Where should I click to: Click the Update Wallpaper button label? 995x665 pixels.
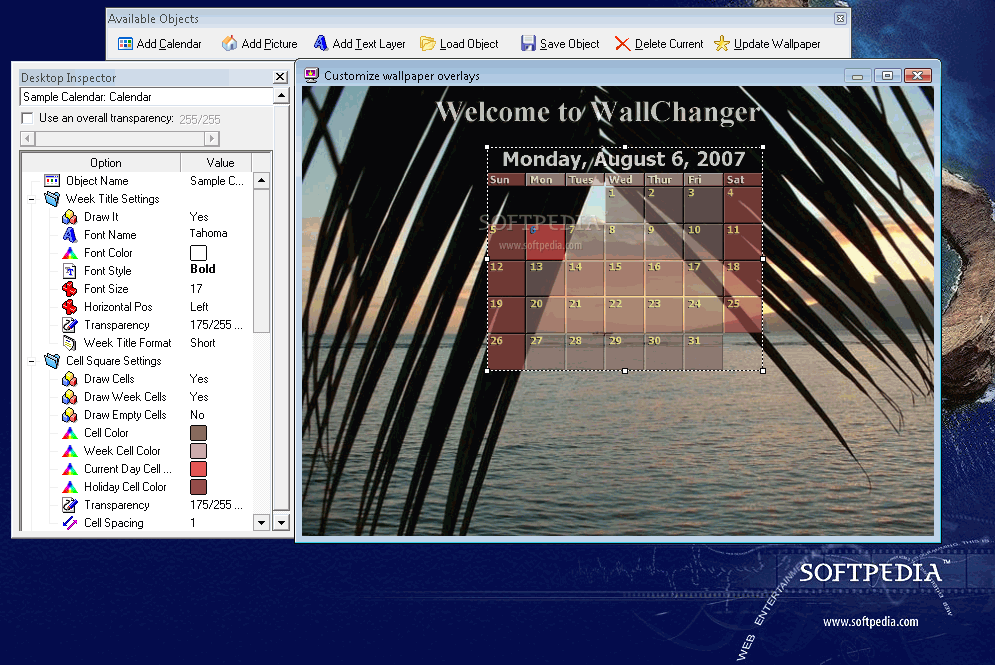click(x=777, y=44)
